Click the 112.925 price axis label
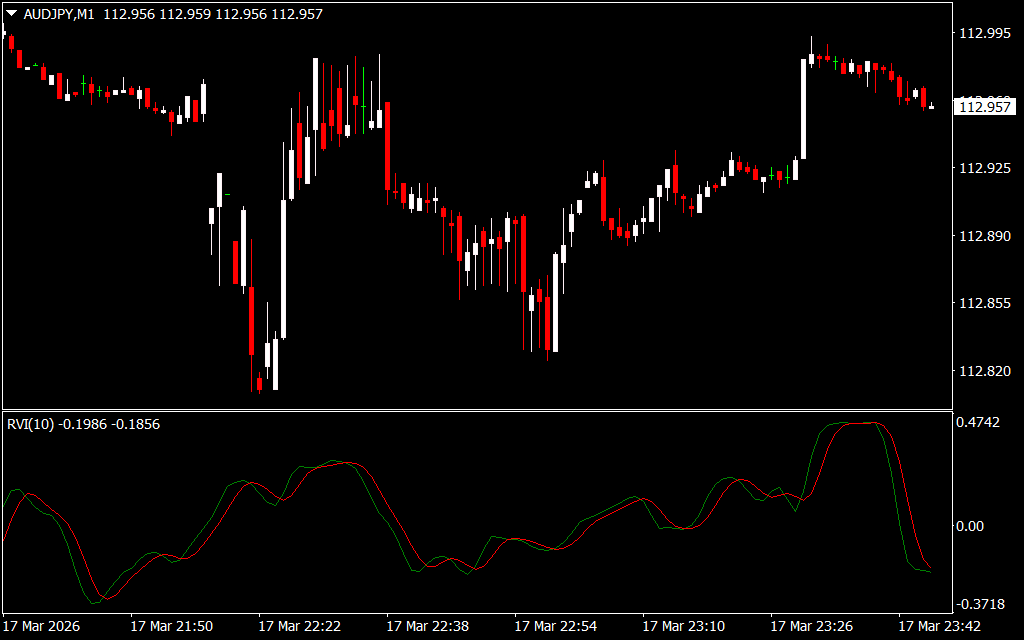The height and width of the screenshot is (640, 1024). [985, 168]
